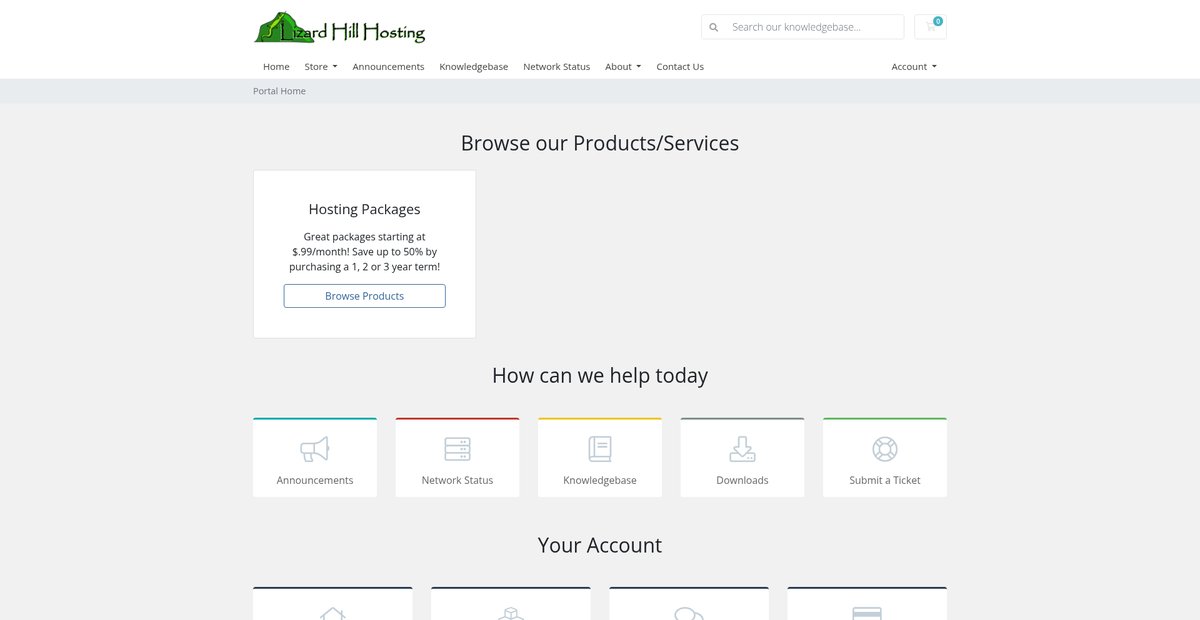Open Announcements in the top navigation
The height and width of the screenshot is (620, 1200).
pos(388,67)
